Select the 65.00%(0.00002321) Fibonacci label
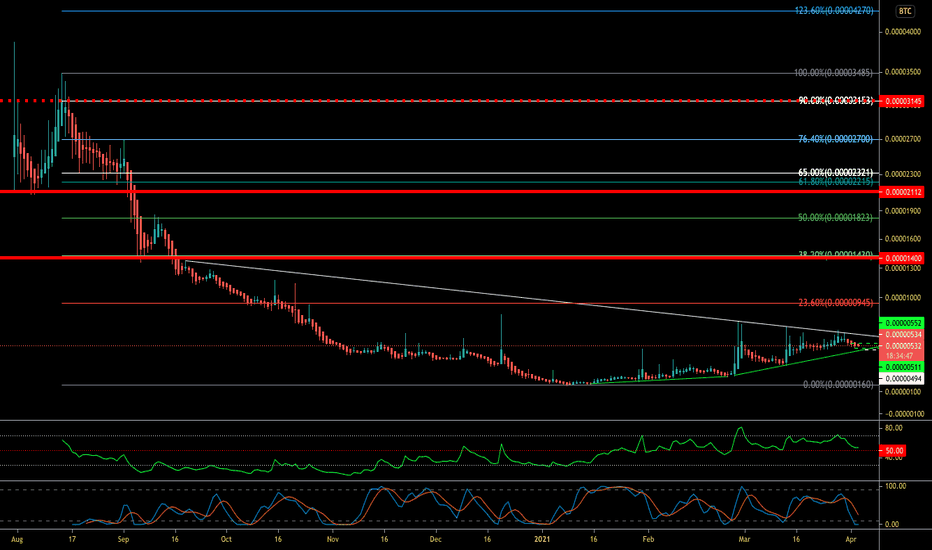 [836, 172]
